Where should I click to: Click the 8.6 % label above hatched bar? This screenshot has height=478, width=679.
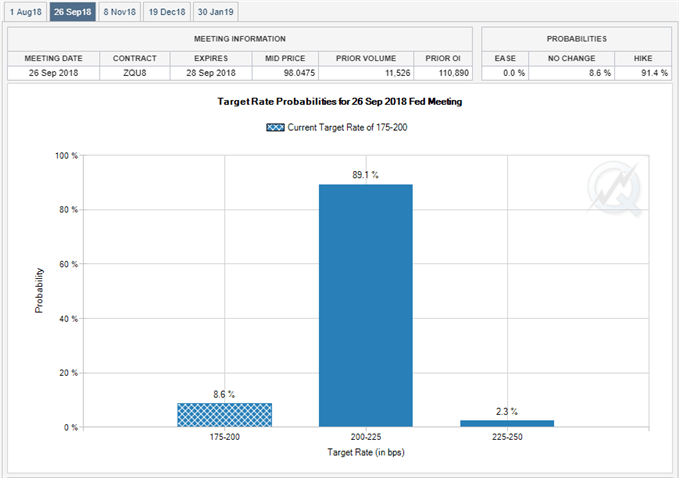[224, 394]
